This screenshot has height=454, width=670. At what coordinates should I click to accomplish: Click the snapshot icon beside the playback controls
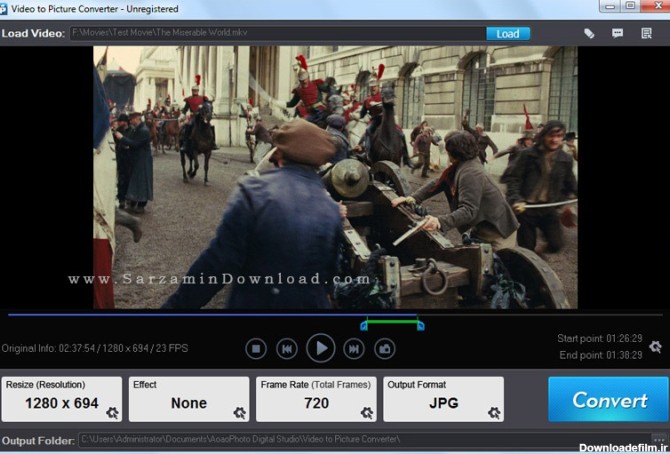385,349
